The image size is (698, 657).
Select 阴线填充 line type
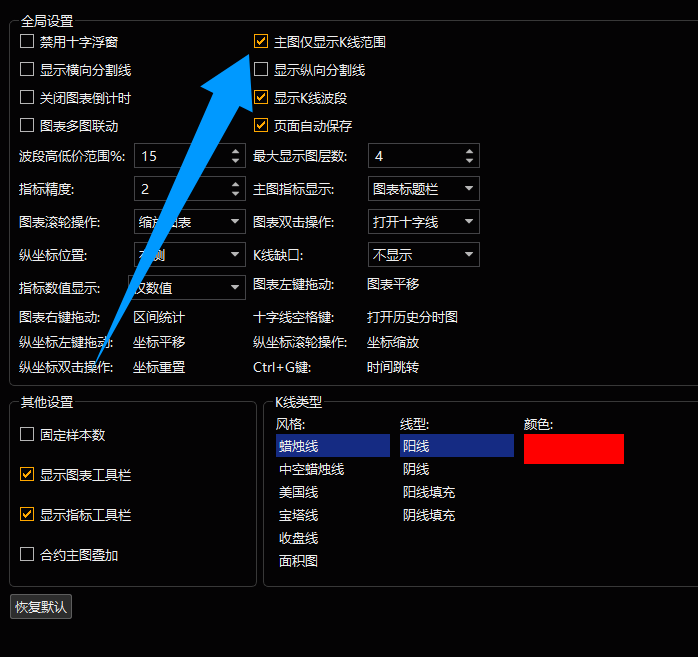pyautogui.click(x=429, y=515)
